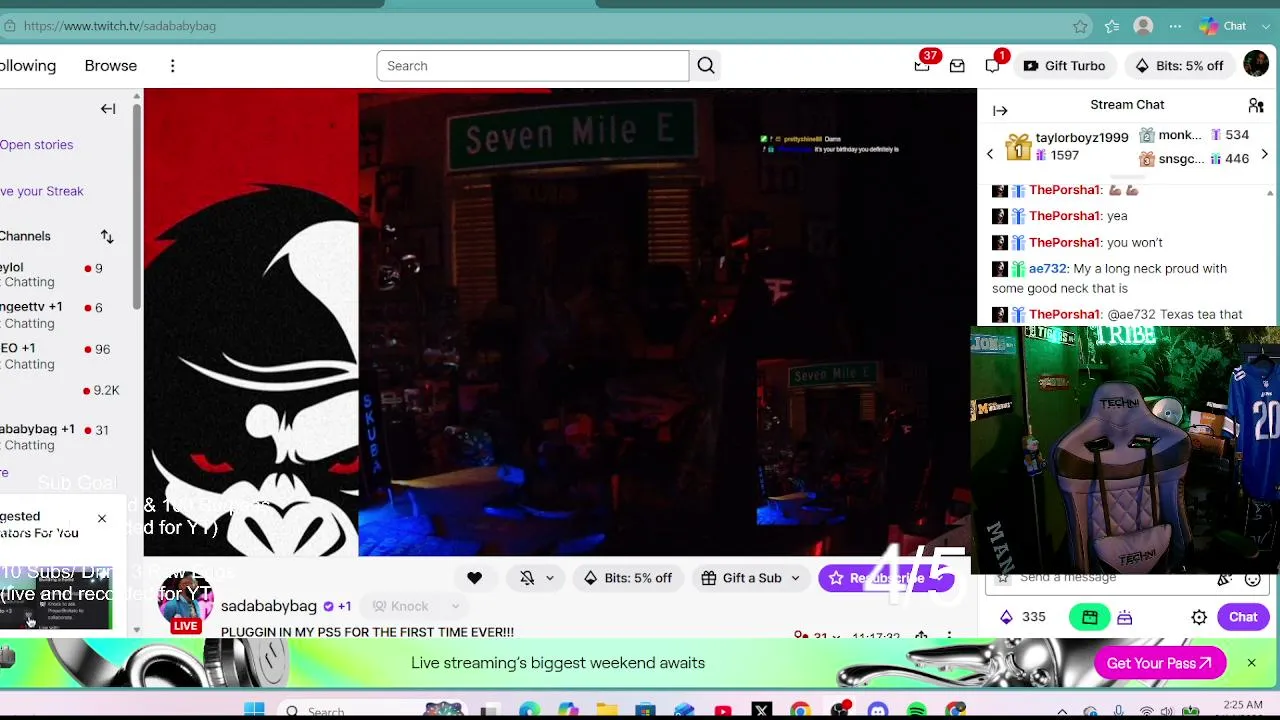Image resolution: width=1280 pixels, height=720 pixels.
Task: Click the sadababybag channel name
Action: tap(269, 606)
